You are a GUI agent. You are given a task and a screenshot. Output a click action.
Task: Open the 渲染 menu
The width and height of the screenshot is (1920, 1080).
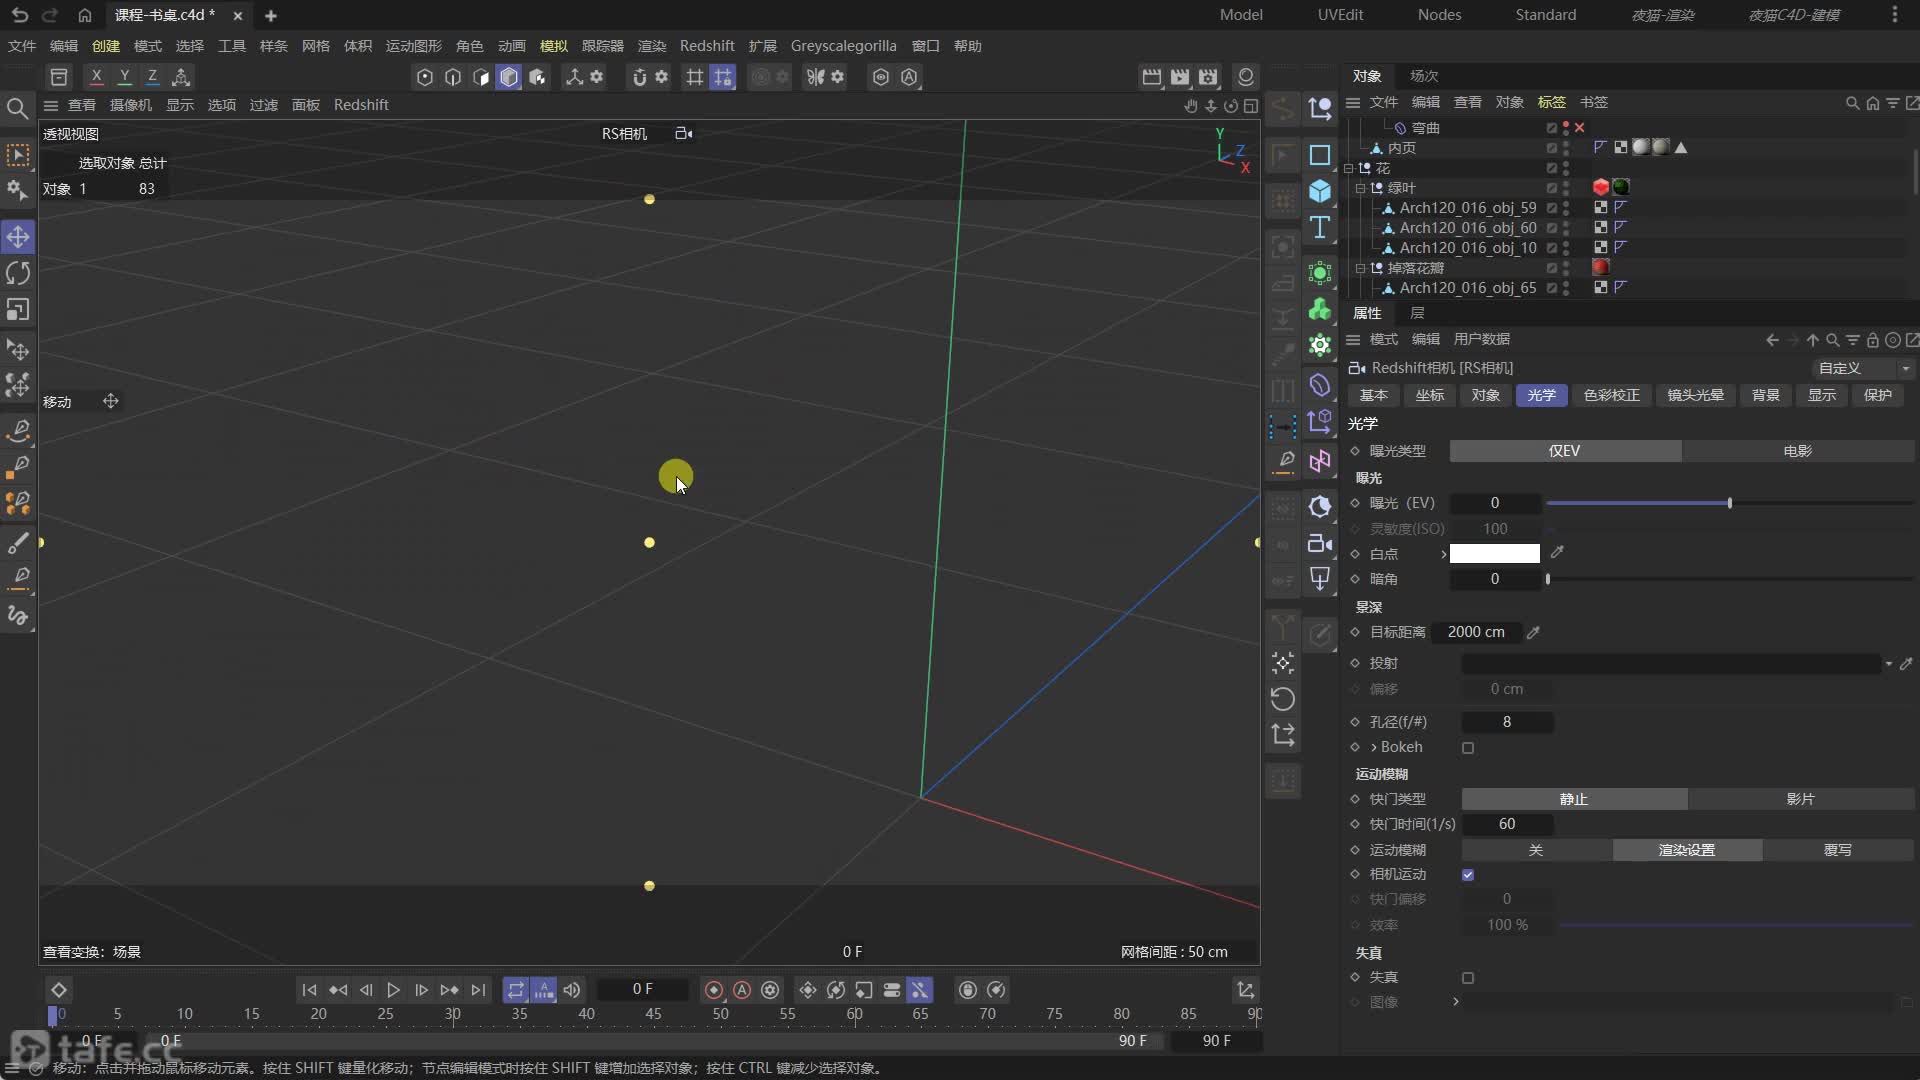click(x=652, y=46)
